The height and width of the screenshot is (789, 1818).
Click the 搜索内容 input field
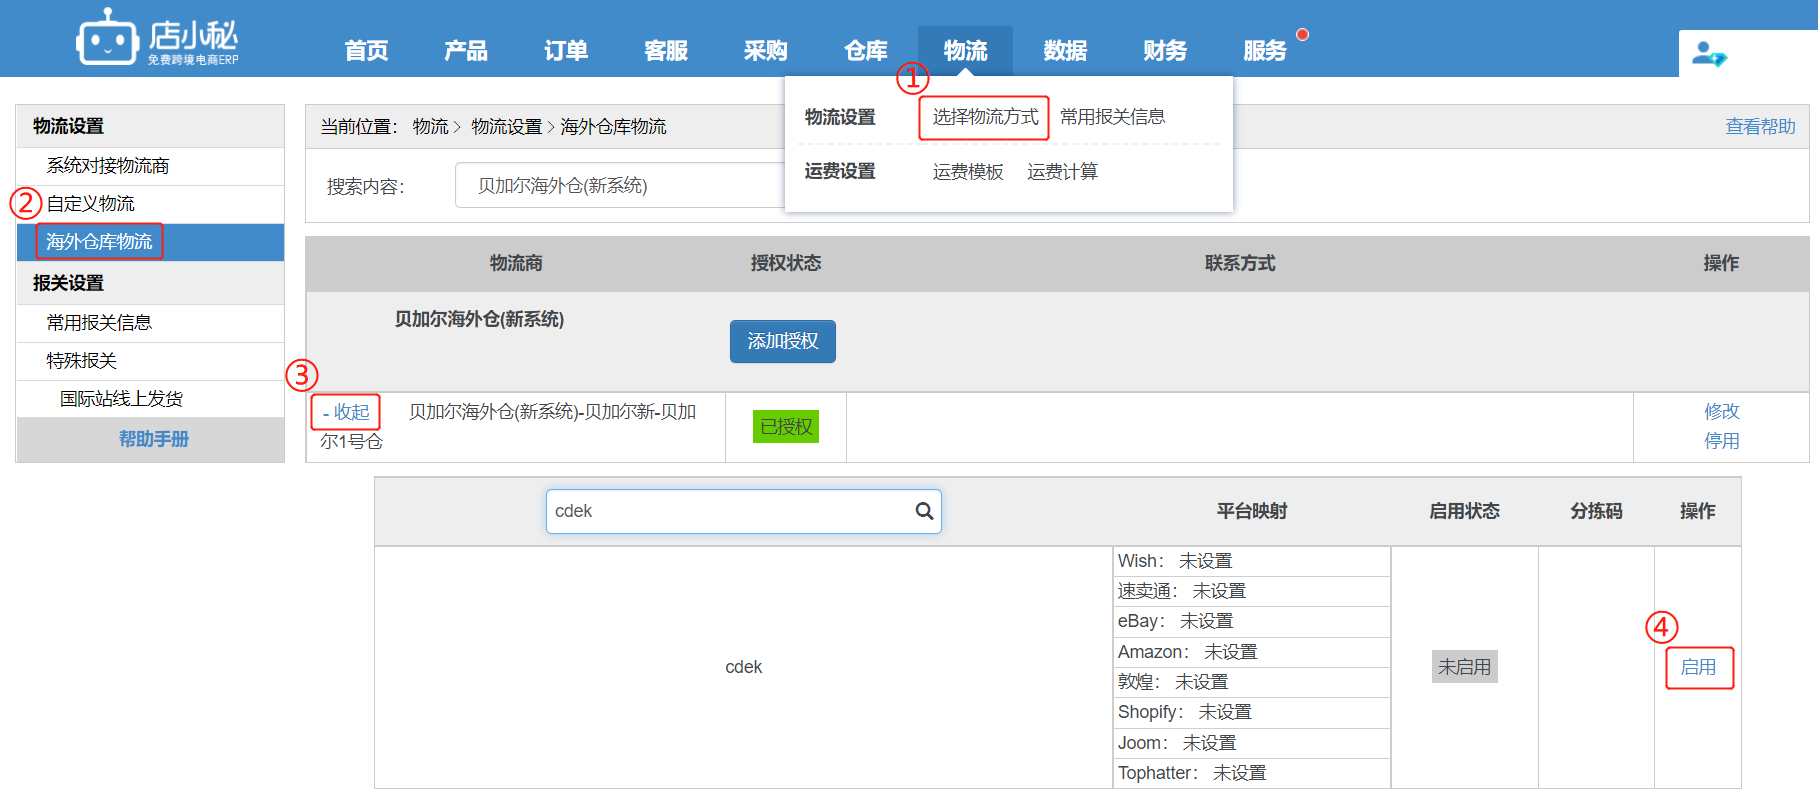620,186
